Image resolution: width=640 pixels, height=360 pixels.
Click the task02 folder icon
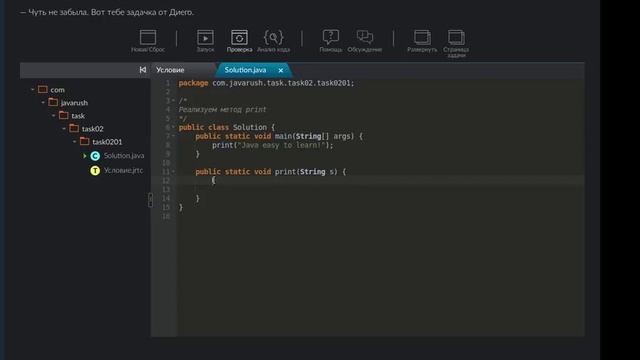tap(74, 128)
